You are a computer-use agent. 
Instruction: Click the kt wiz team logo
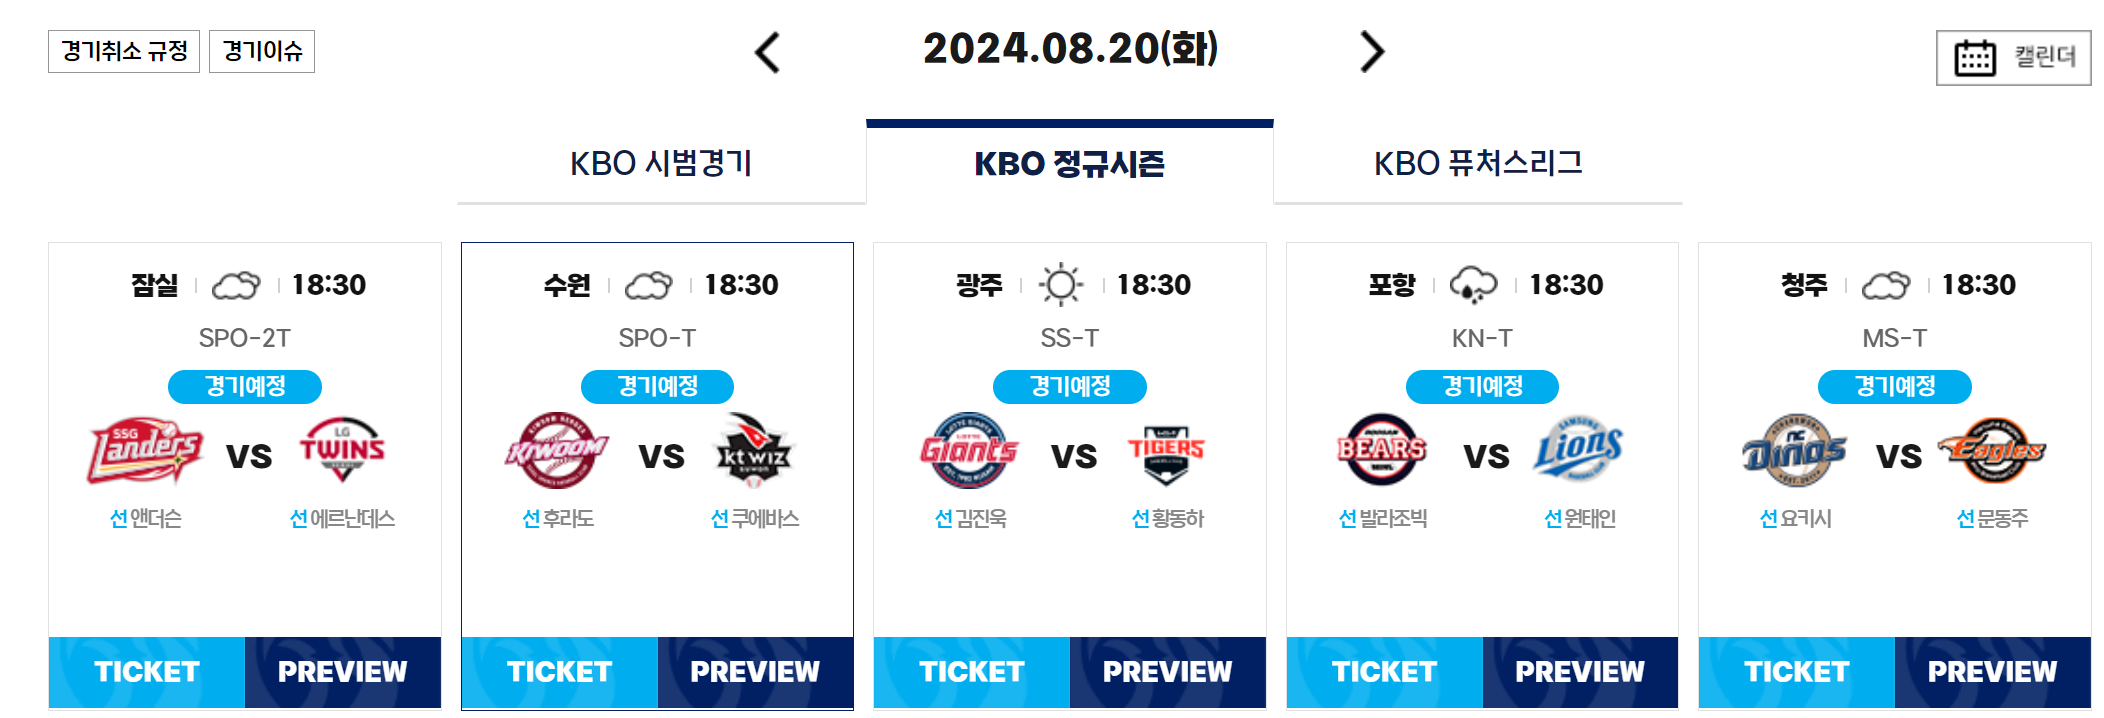pyautogui.click(x=753, y=450)
